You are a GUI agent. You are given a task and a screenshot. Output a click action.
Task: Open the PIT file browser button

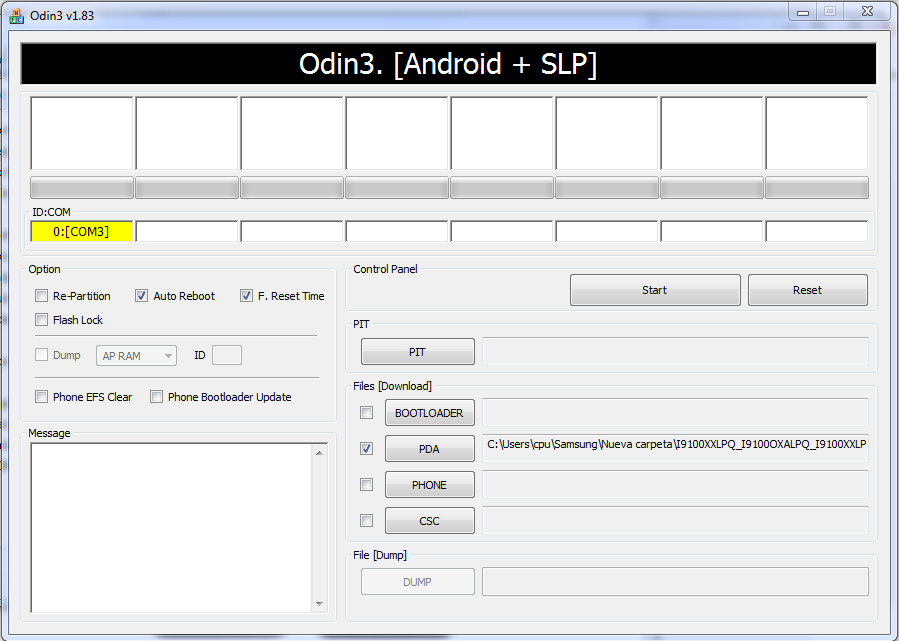pos(417,352)
